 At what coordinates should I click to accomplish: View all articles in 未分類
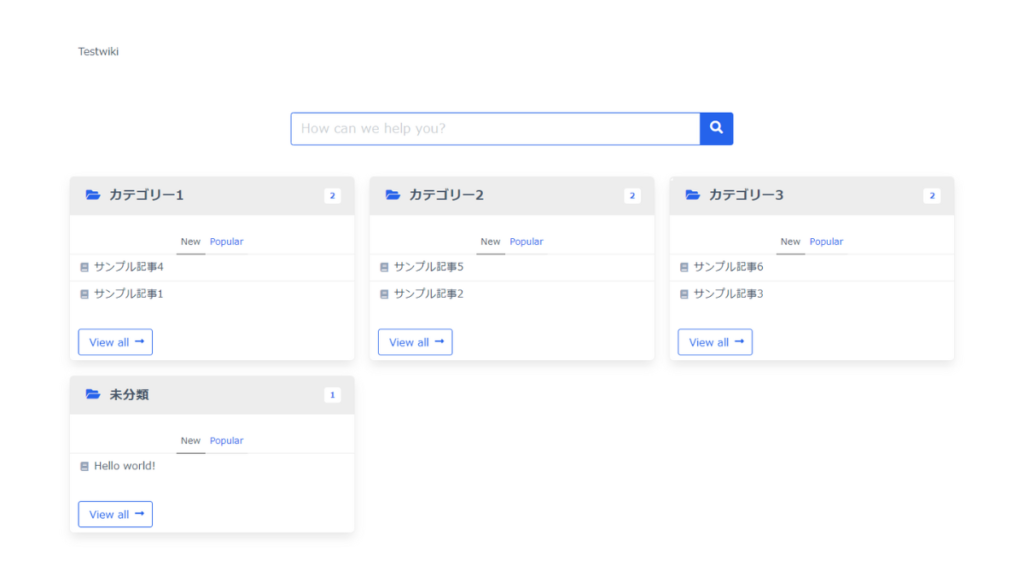[116, 515]
